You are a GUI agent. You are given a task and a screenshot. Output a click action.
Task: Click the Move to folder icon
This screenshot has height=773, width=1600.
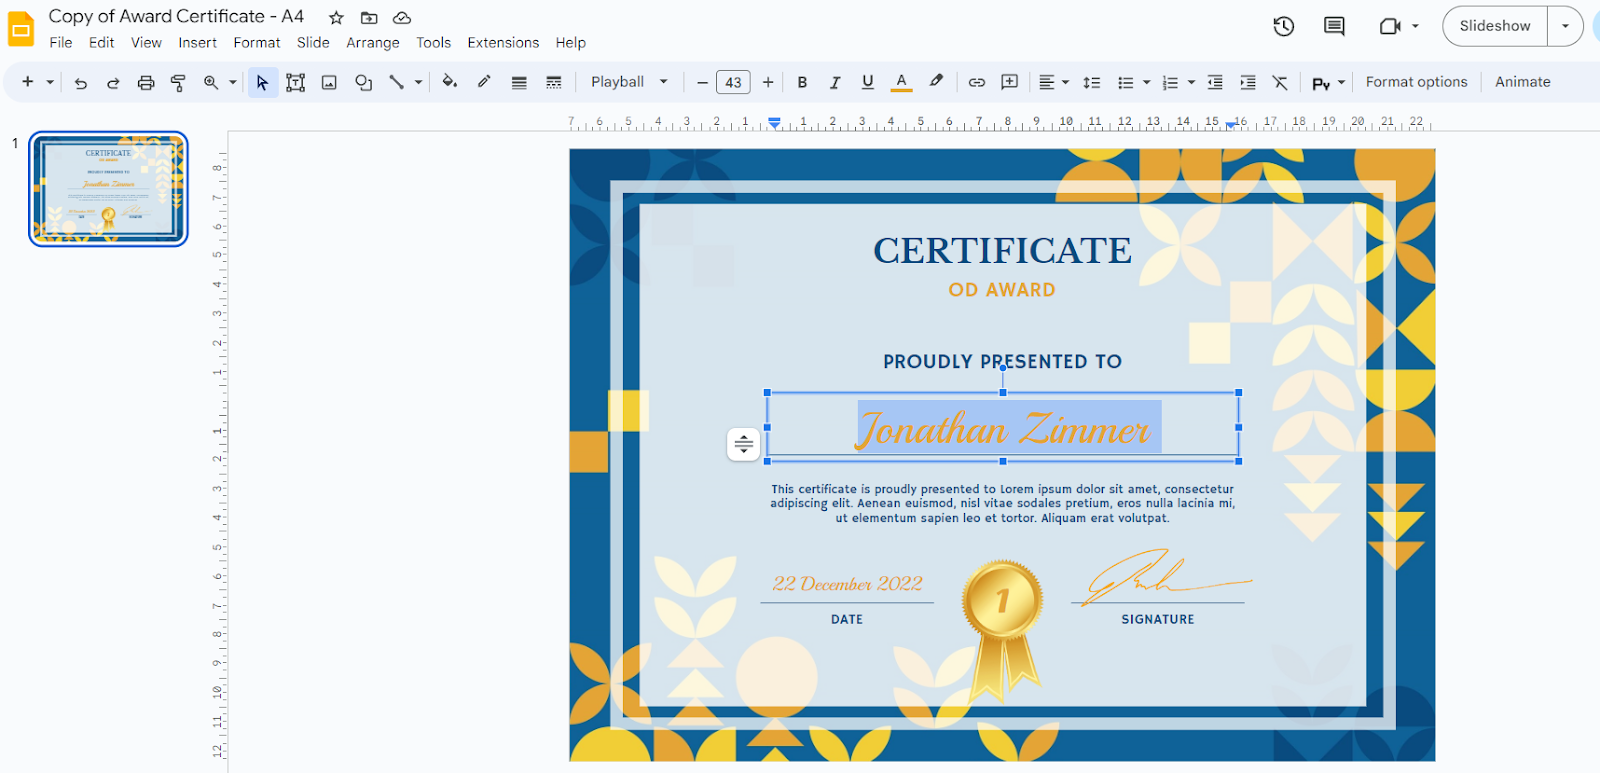click(369, 18)
